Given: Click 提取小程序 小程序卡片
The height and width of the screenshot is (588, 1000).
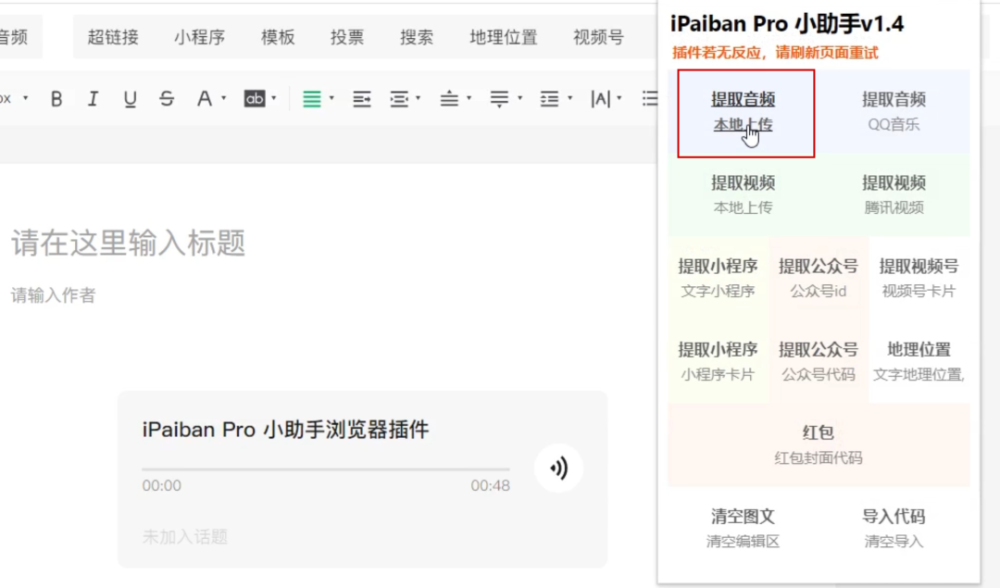Looking at the screenshot, I should point(718,362).
